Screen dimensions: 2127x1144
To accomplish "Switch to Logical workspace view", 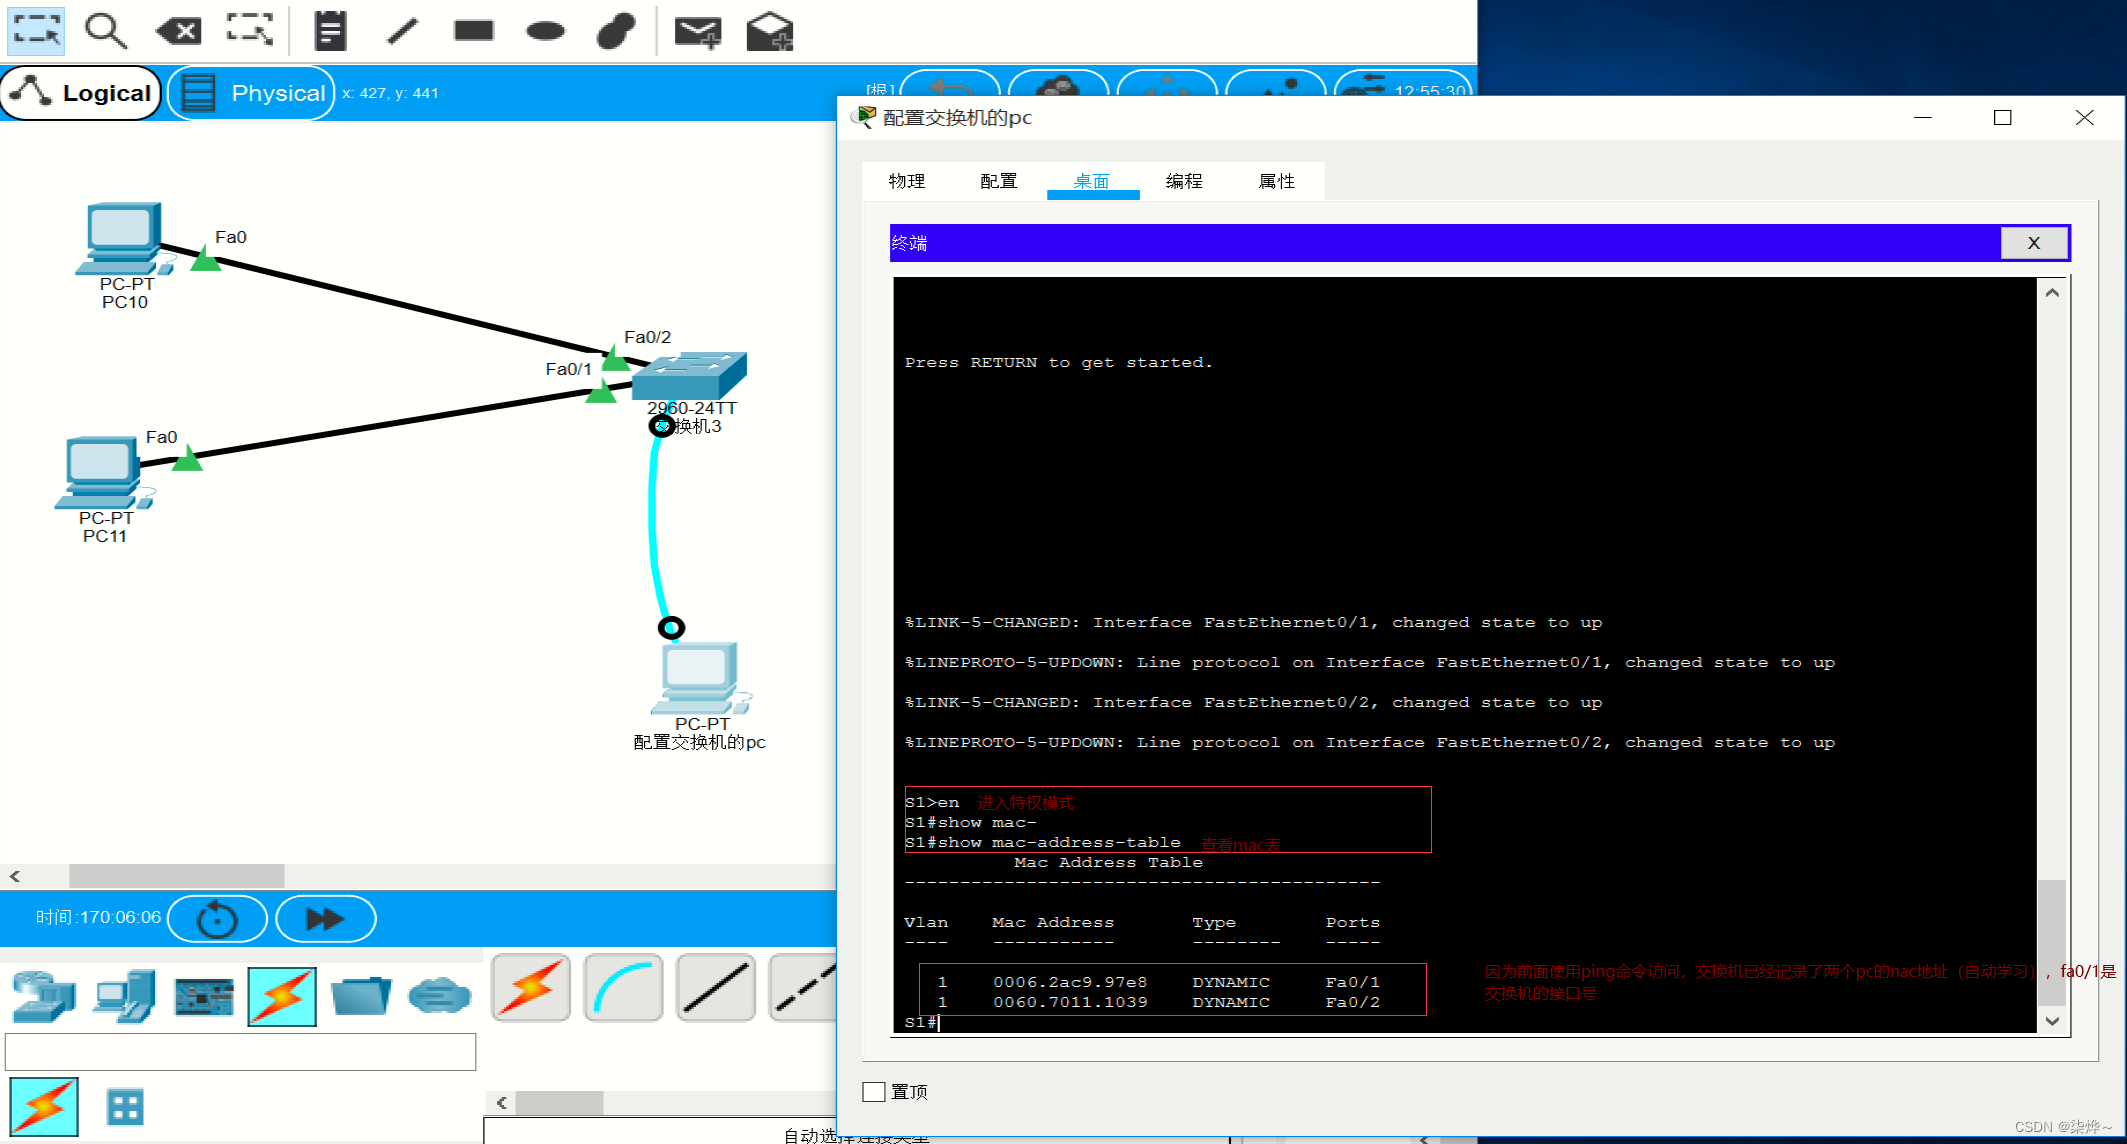I will point(82,93).
